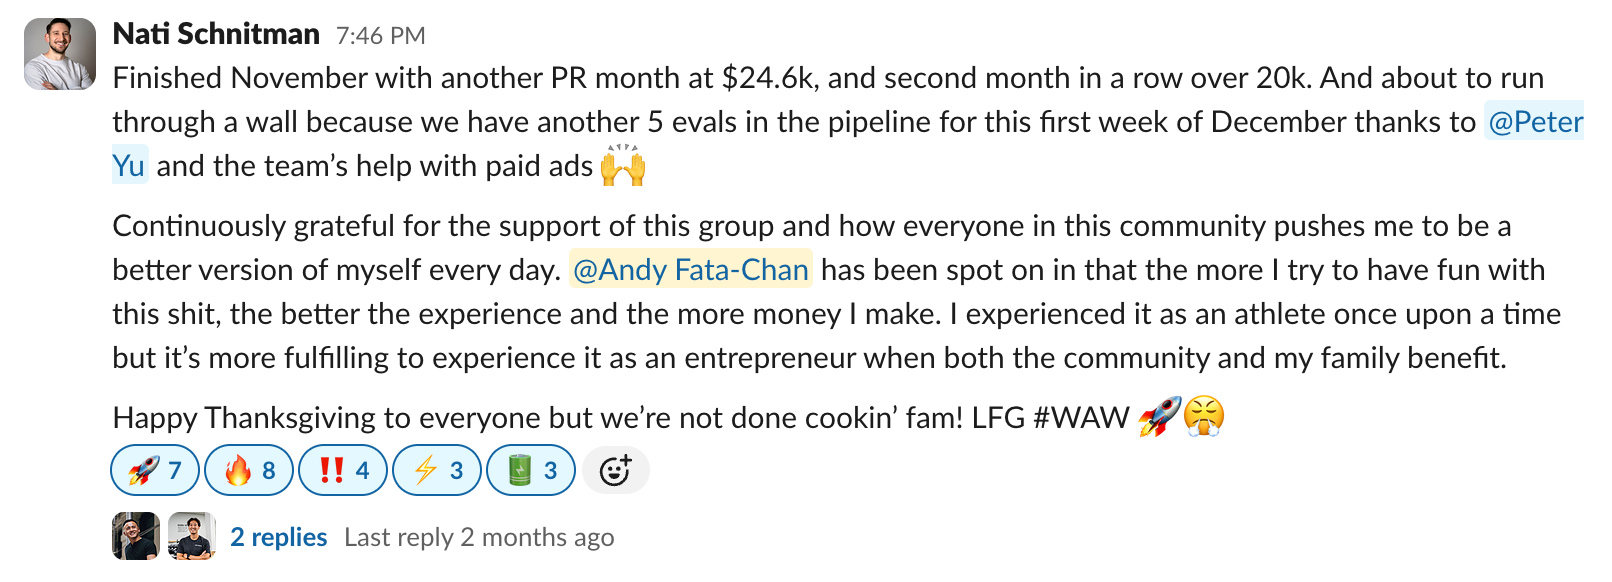1612x582 pixels.
Task: Add the lightning bolt reaction
Action: pos(437,470)
